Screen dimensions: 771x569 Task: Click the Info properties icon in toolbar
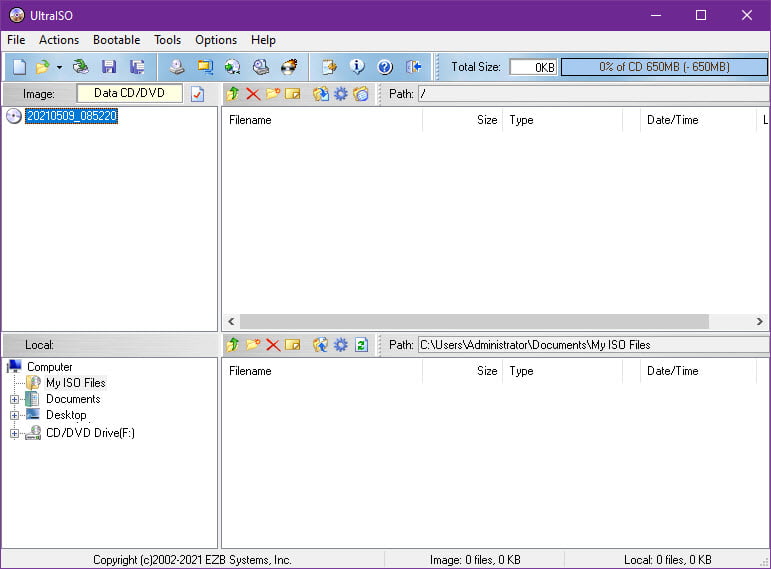point(357,67)
